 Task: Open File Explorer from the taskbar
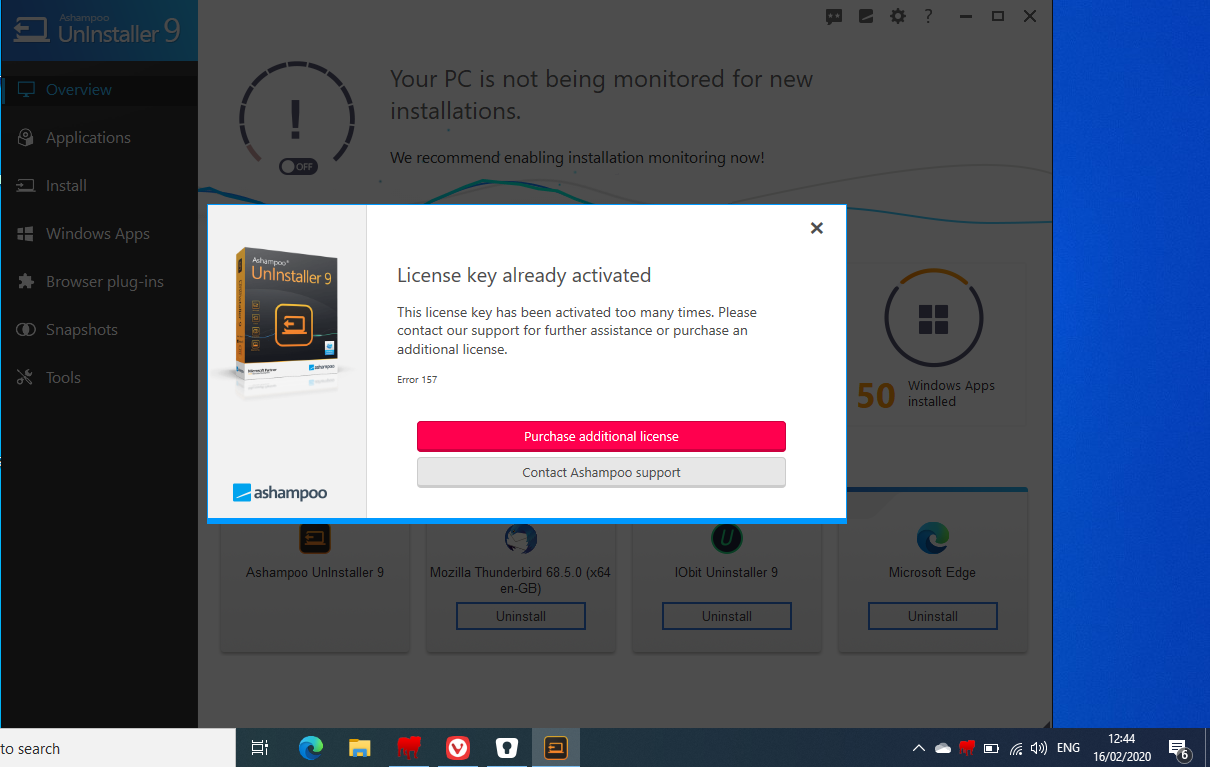[360, 747]
